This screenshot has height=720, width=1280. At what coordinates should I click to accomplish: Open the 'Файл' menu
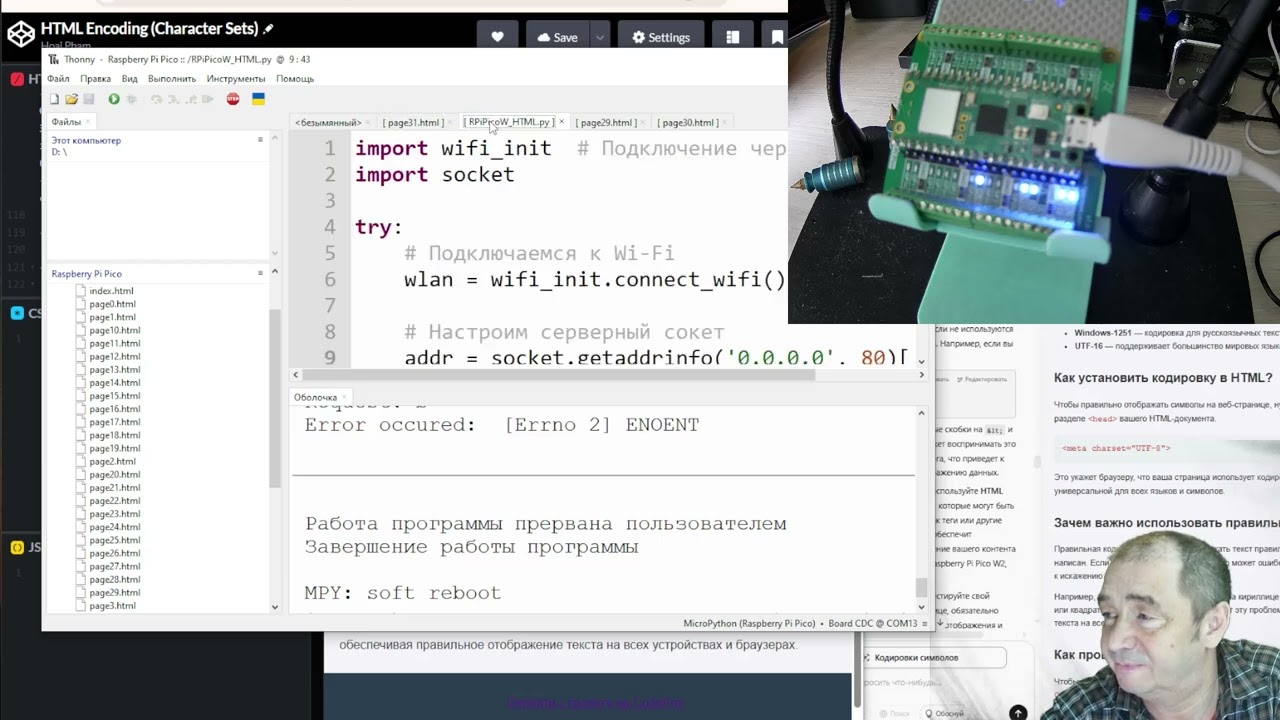click(58, 78)
